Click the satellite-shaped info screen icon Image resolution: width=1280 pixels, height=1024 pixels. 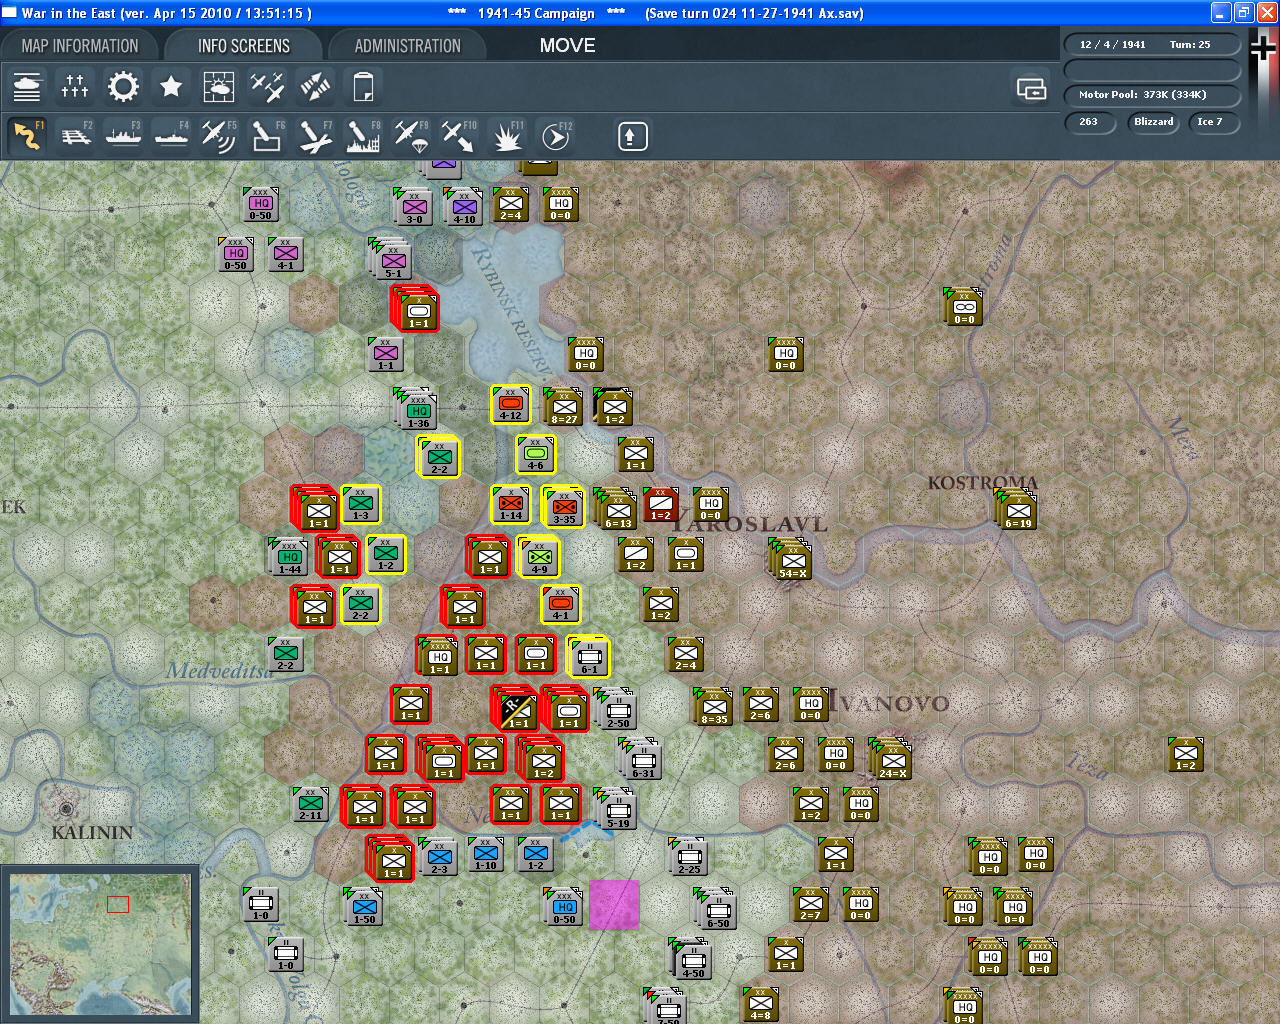coord(315,87)
